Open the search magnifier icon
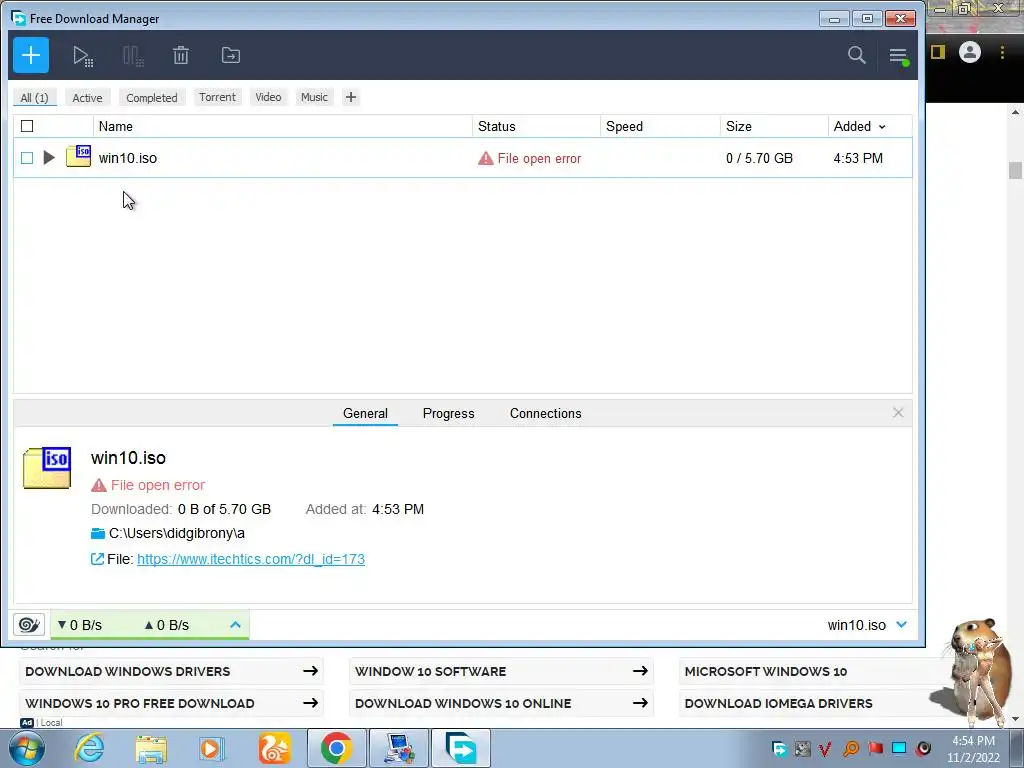Image resolution: width=1024 pixels, height=768 pixels. pyautogui.click(x=856, y=56)
